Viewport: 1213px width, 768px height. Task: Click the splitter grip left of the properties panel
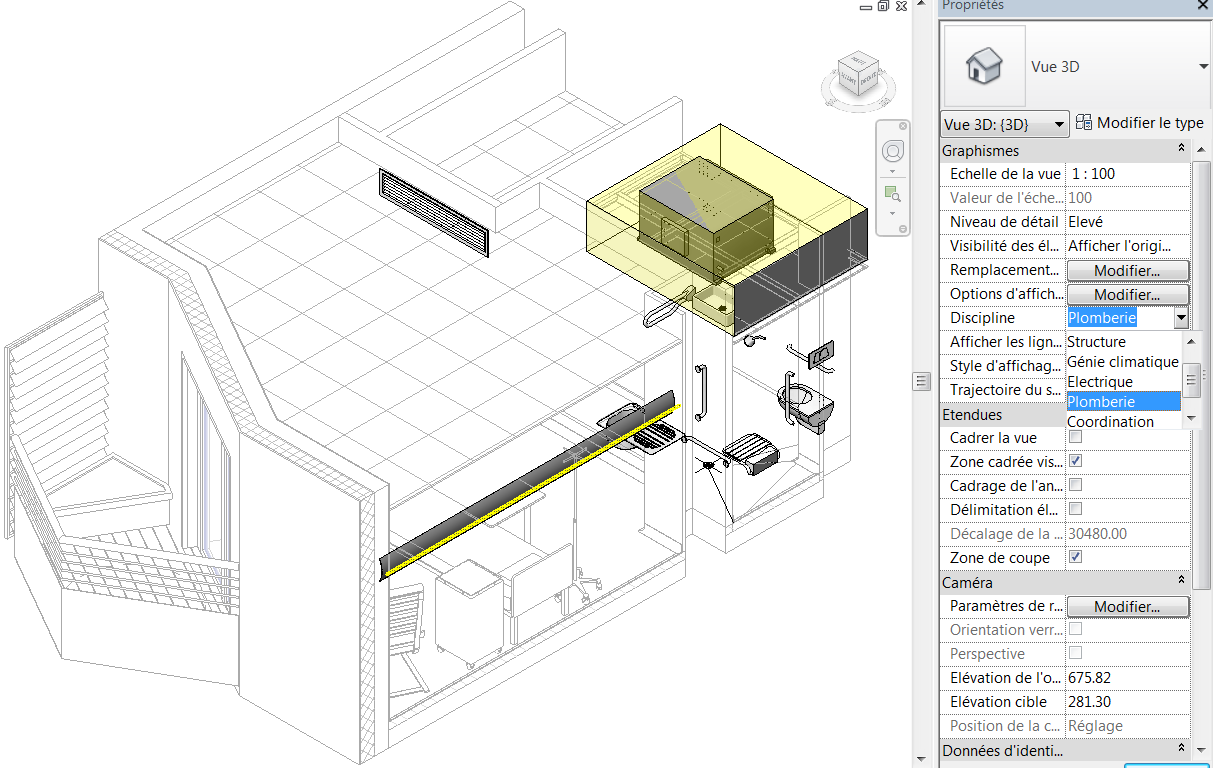click(x=923, y=381)
